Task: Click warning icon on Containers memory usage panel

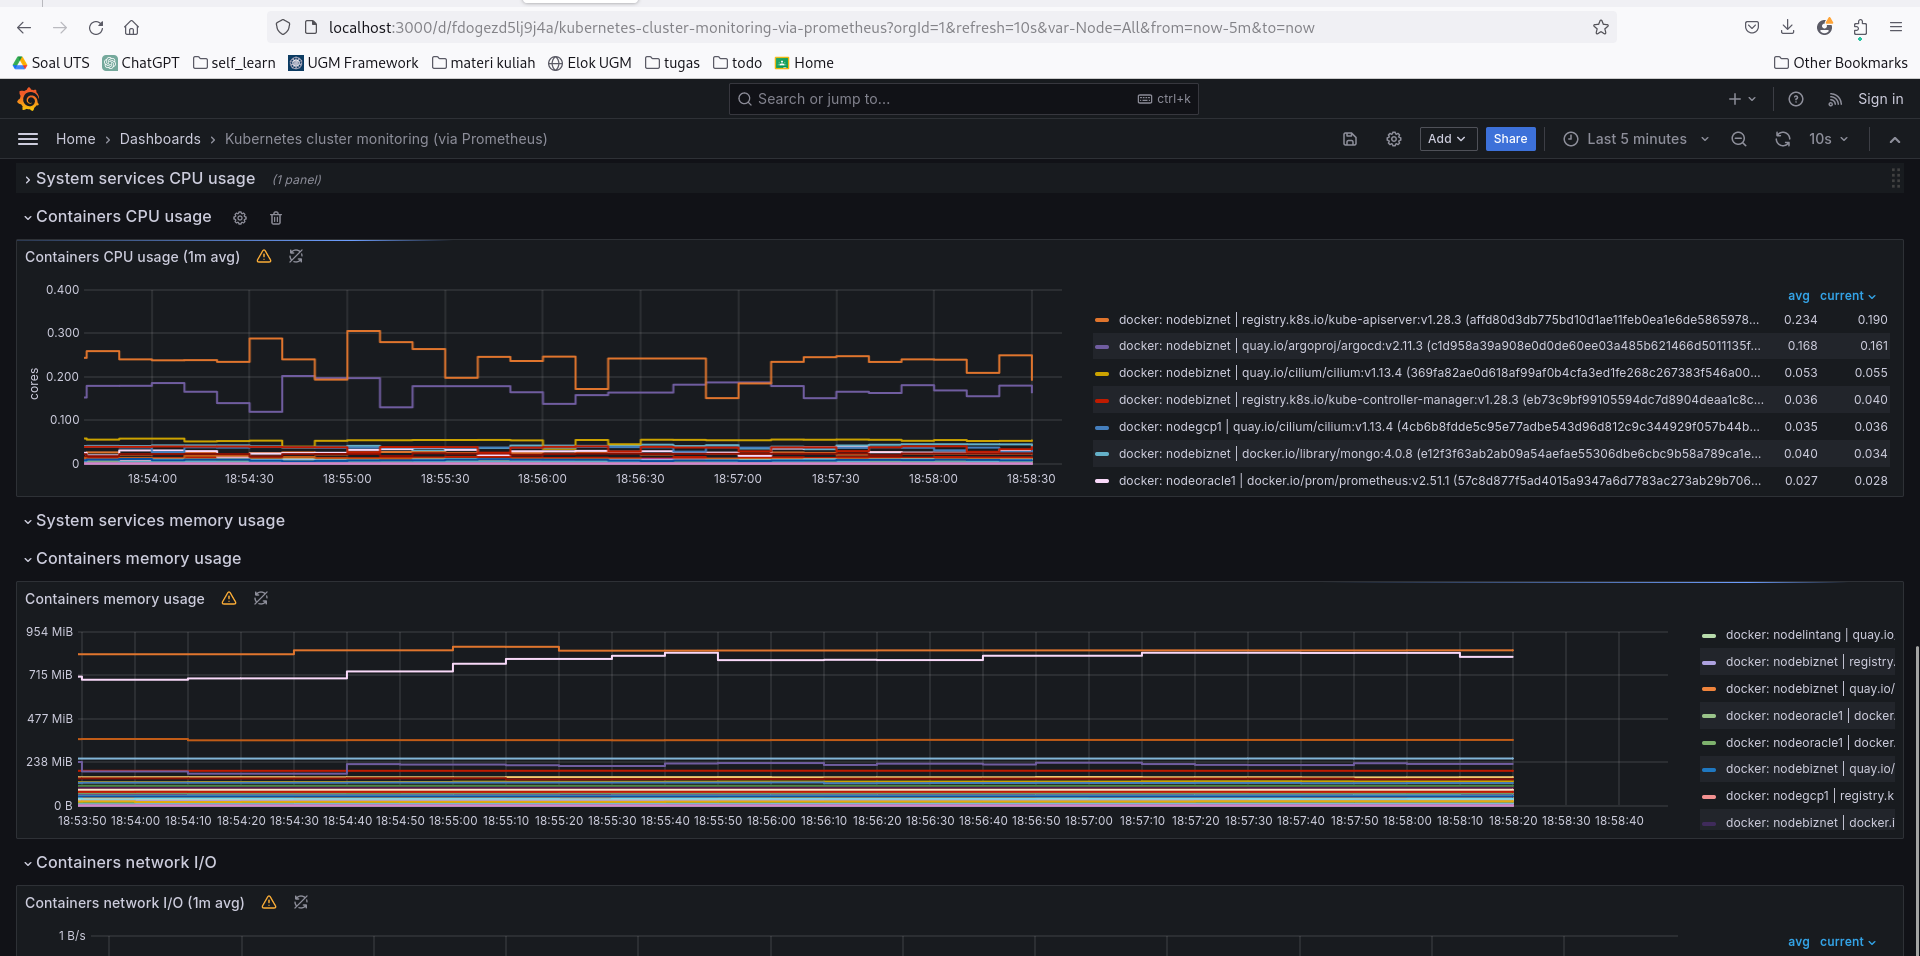Action: click(229, 598)
